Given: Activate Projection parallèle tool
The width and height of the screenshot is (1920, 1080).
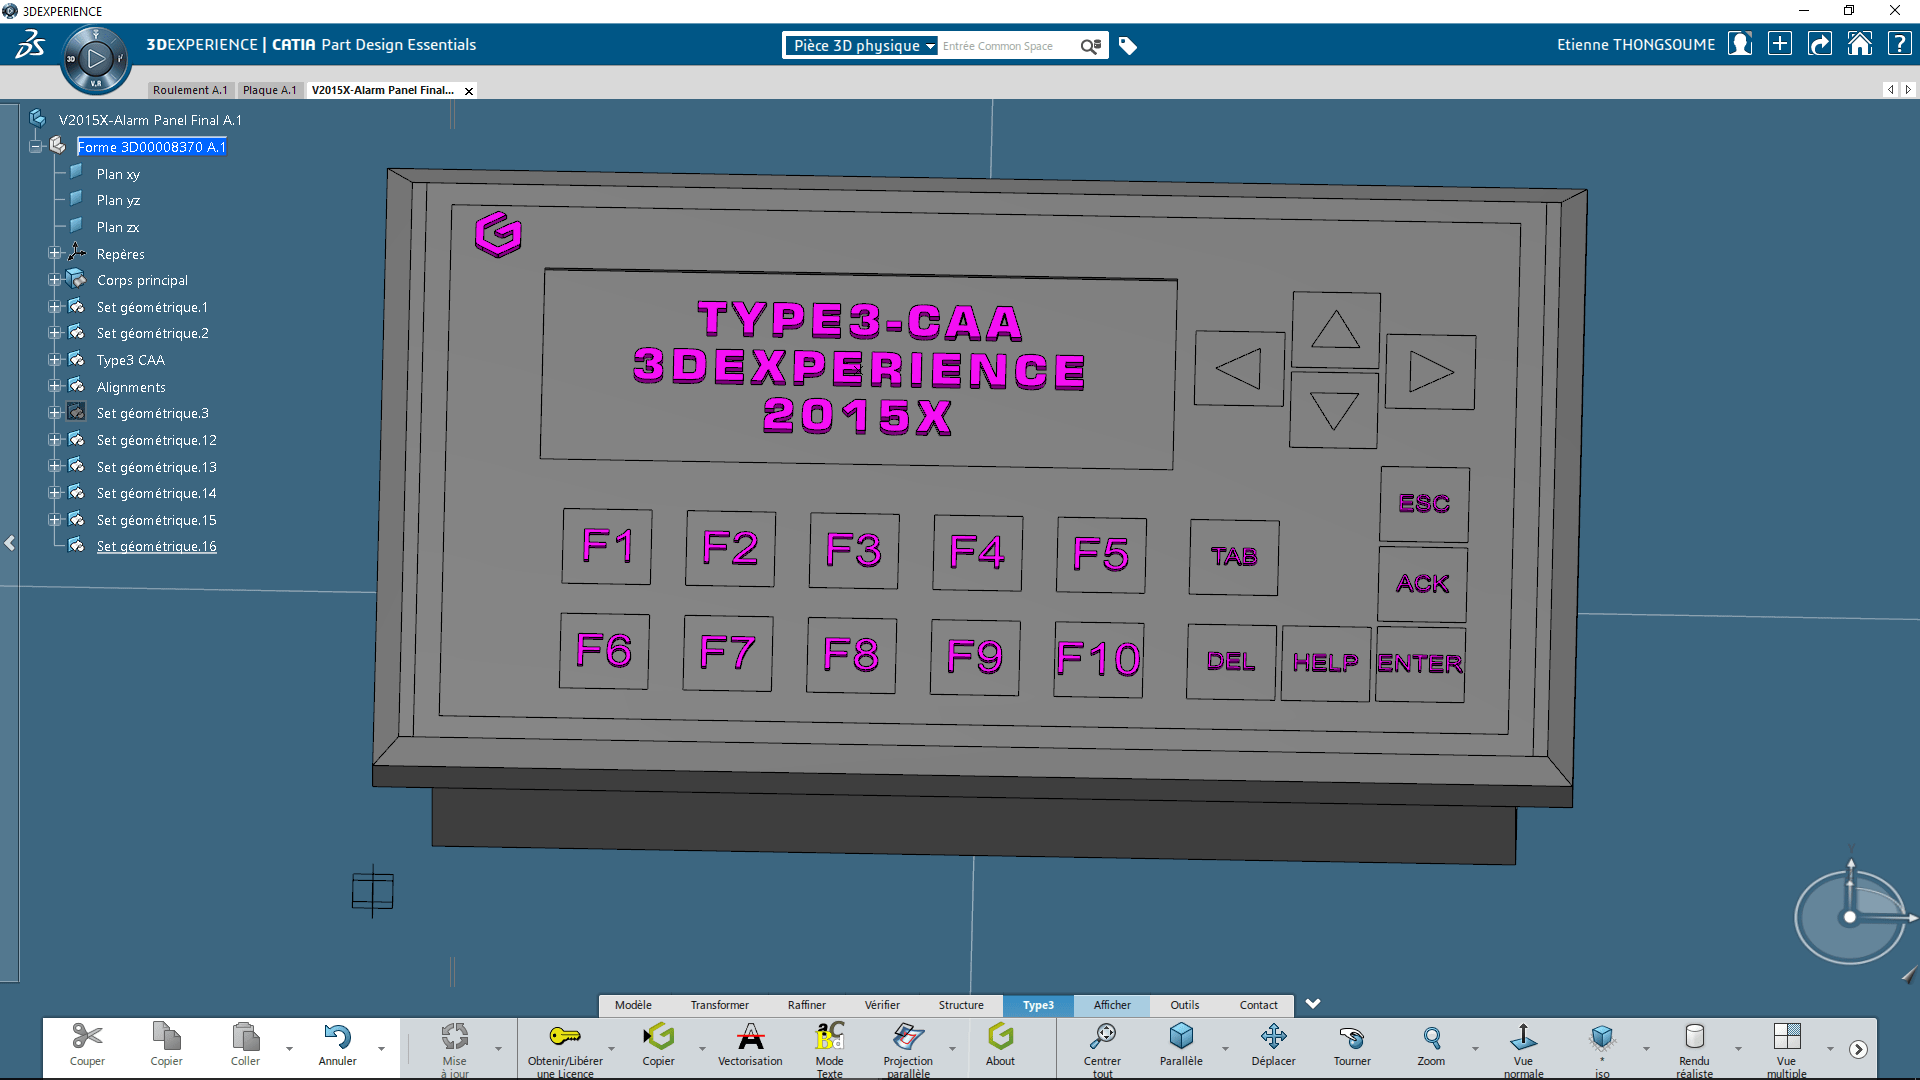Looking at the screenshot, I should point(908,1036).
